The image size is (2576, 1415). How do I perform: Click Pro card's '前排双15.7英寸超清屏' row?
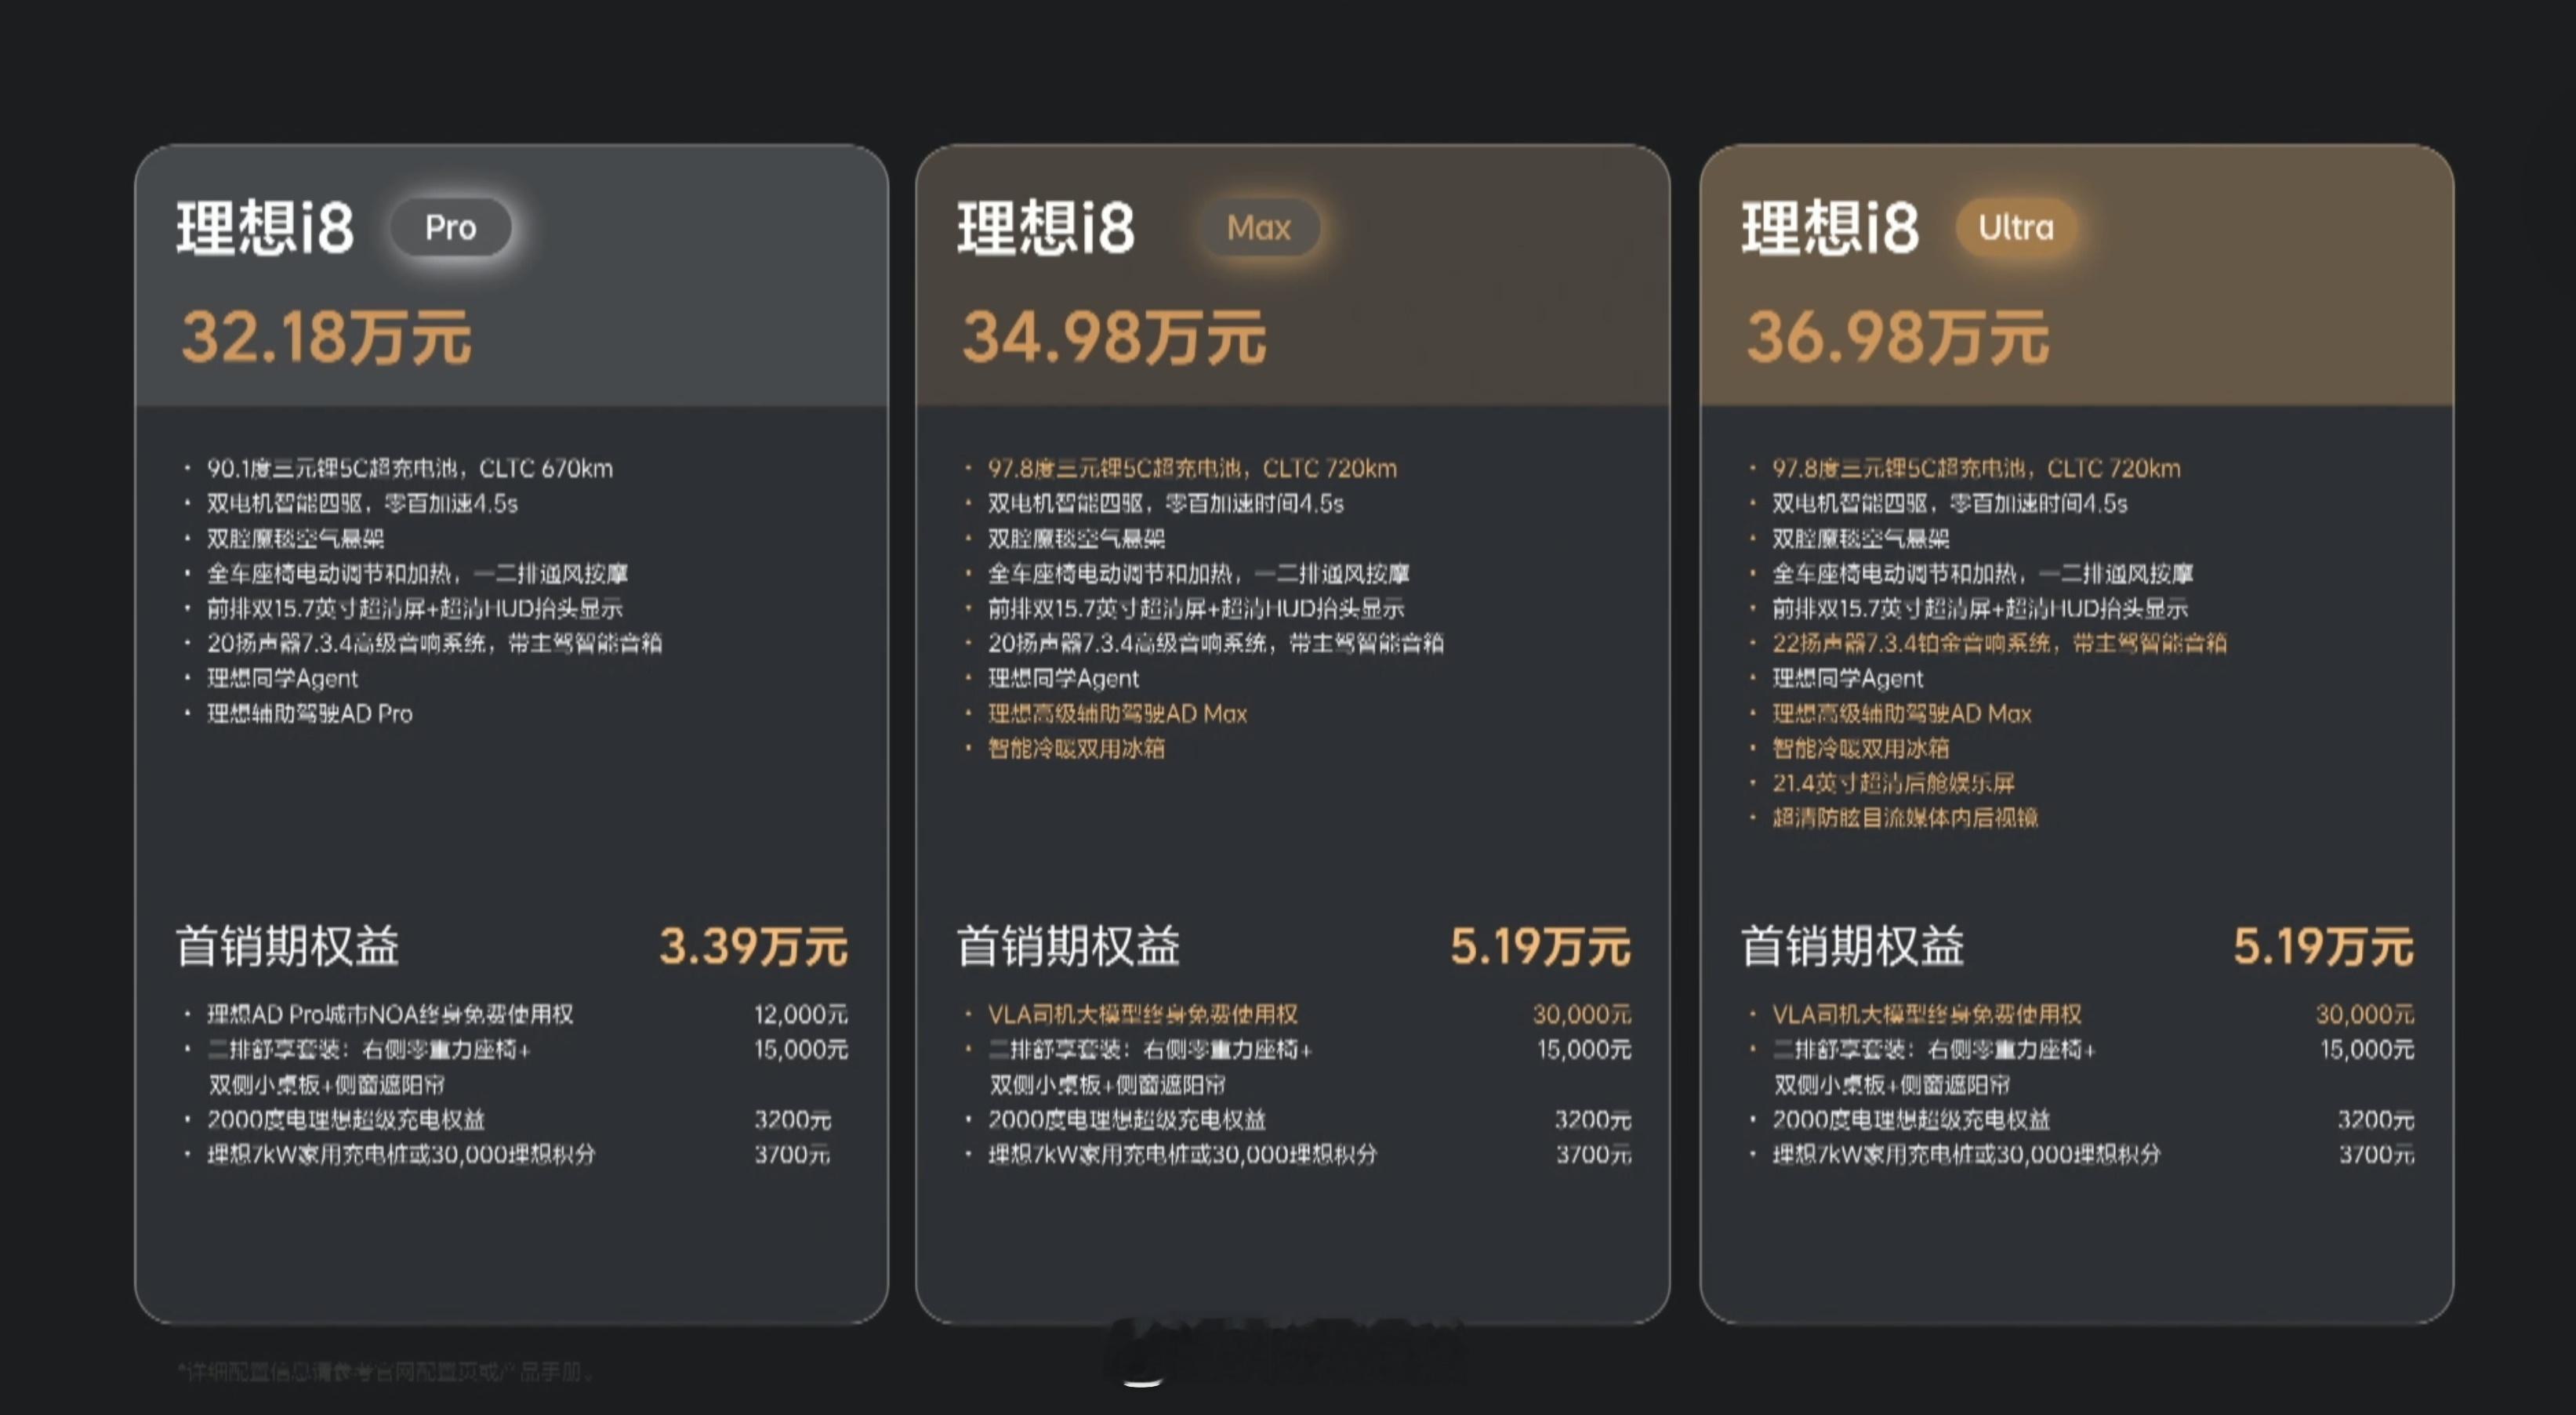pos(414,608)
